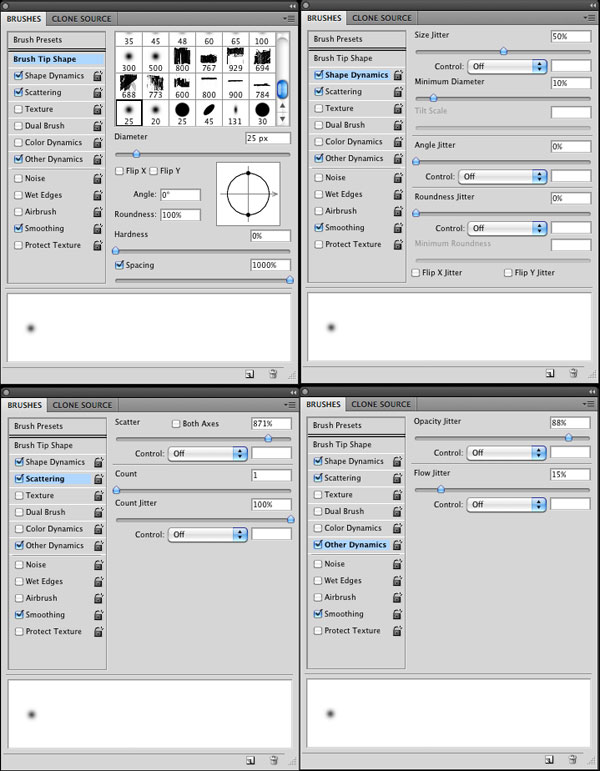Click new brush icon in Brush Tip Shape panel

point(250,374)
